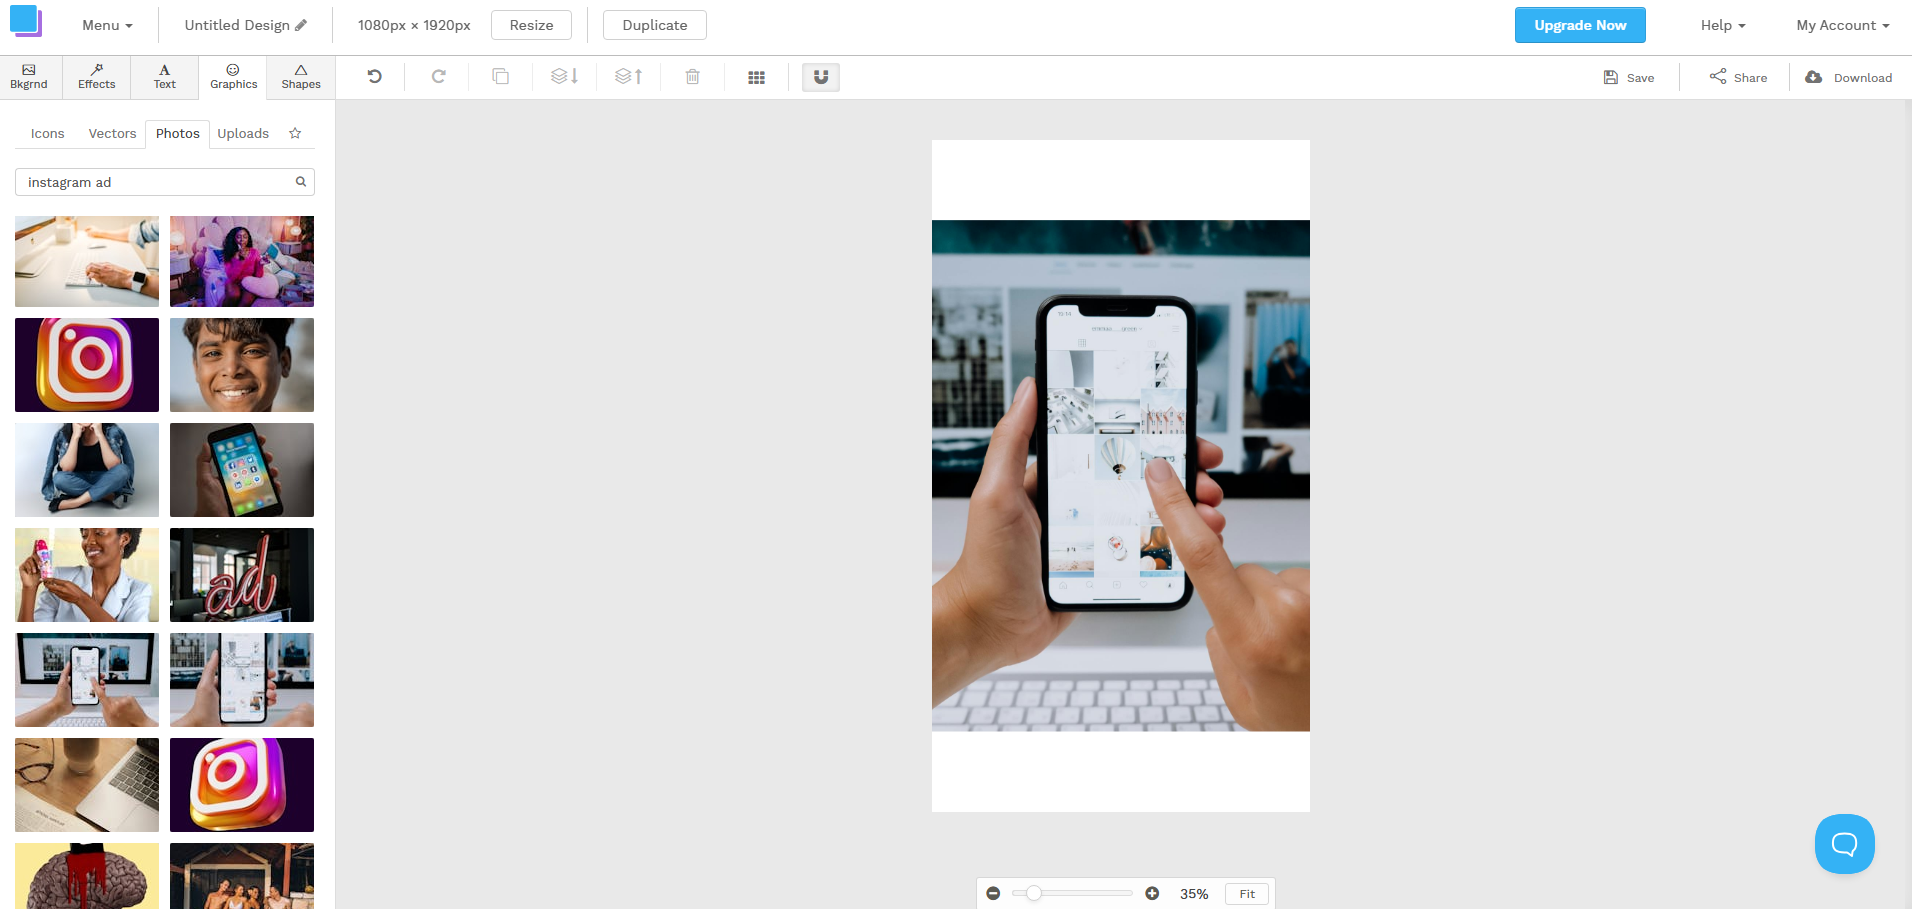Delete the selection with the trash icon
Screen dimensions: 1912x909
pos(692,76)
